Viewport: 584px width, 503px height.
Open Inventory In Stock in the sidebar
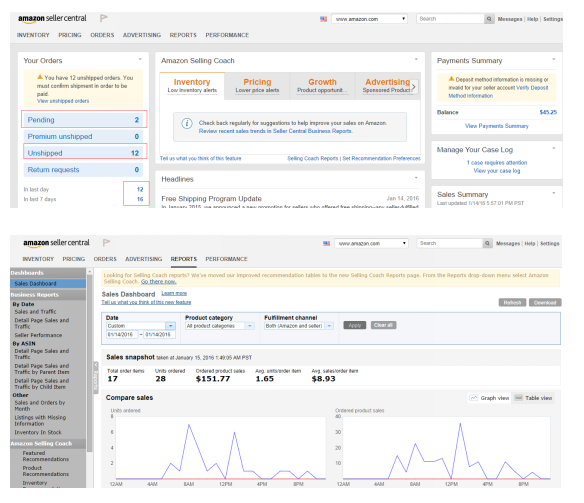coord(38,432)
